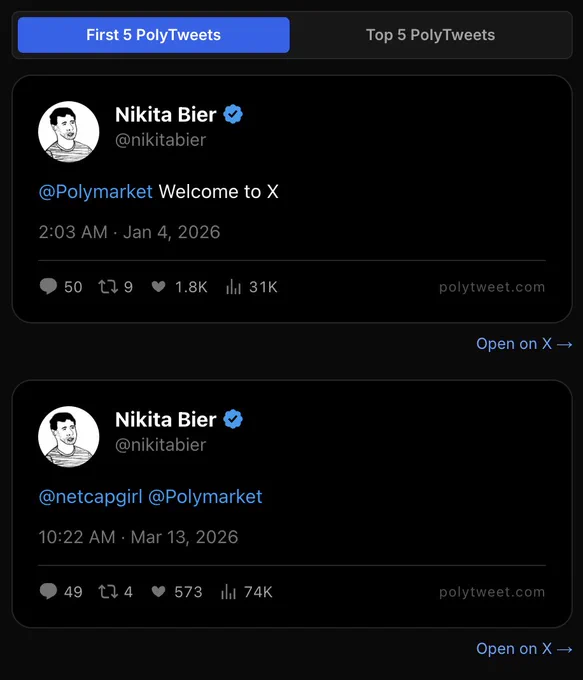
Task: Click @Polymarket mention in the second tweet
Action: pos(205,497)
